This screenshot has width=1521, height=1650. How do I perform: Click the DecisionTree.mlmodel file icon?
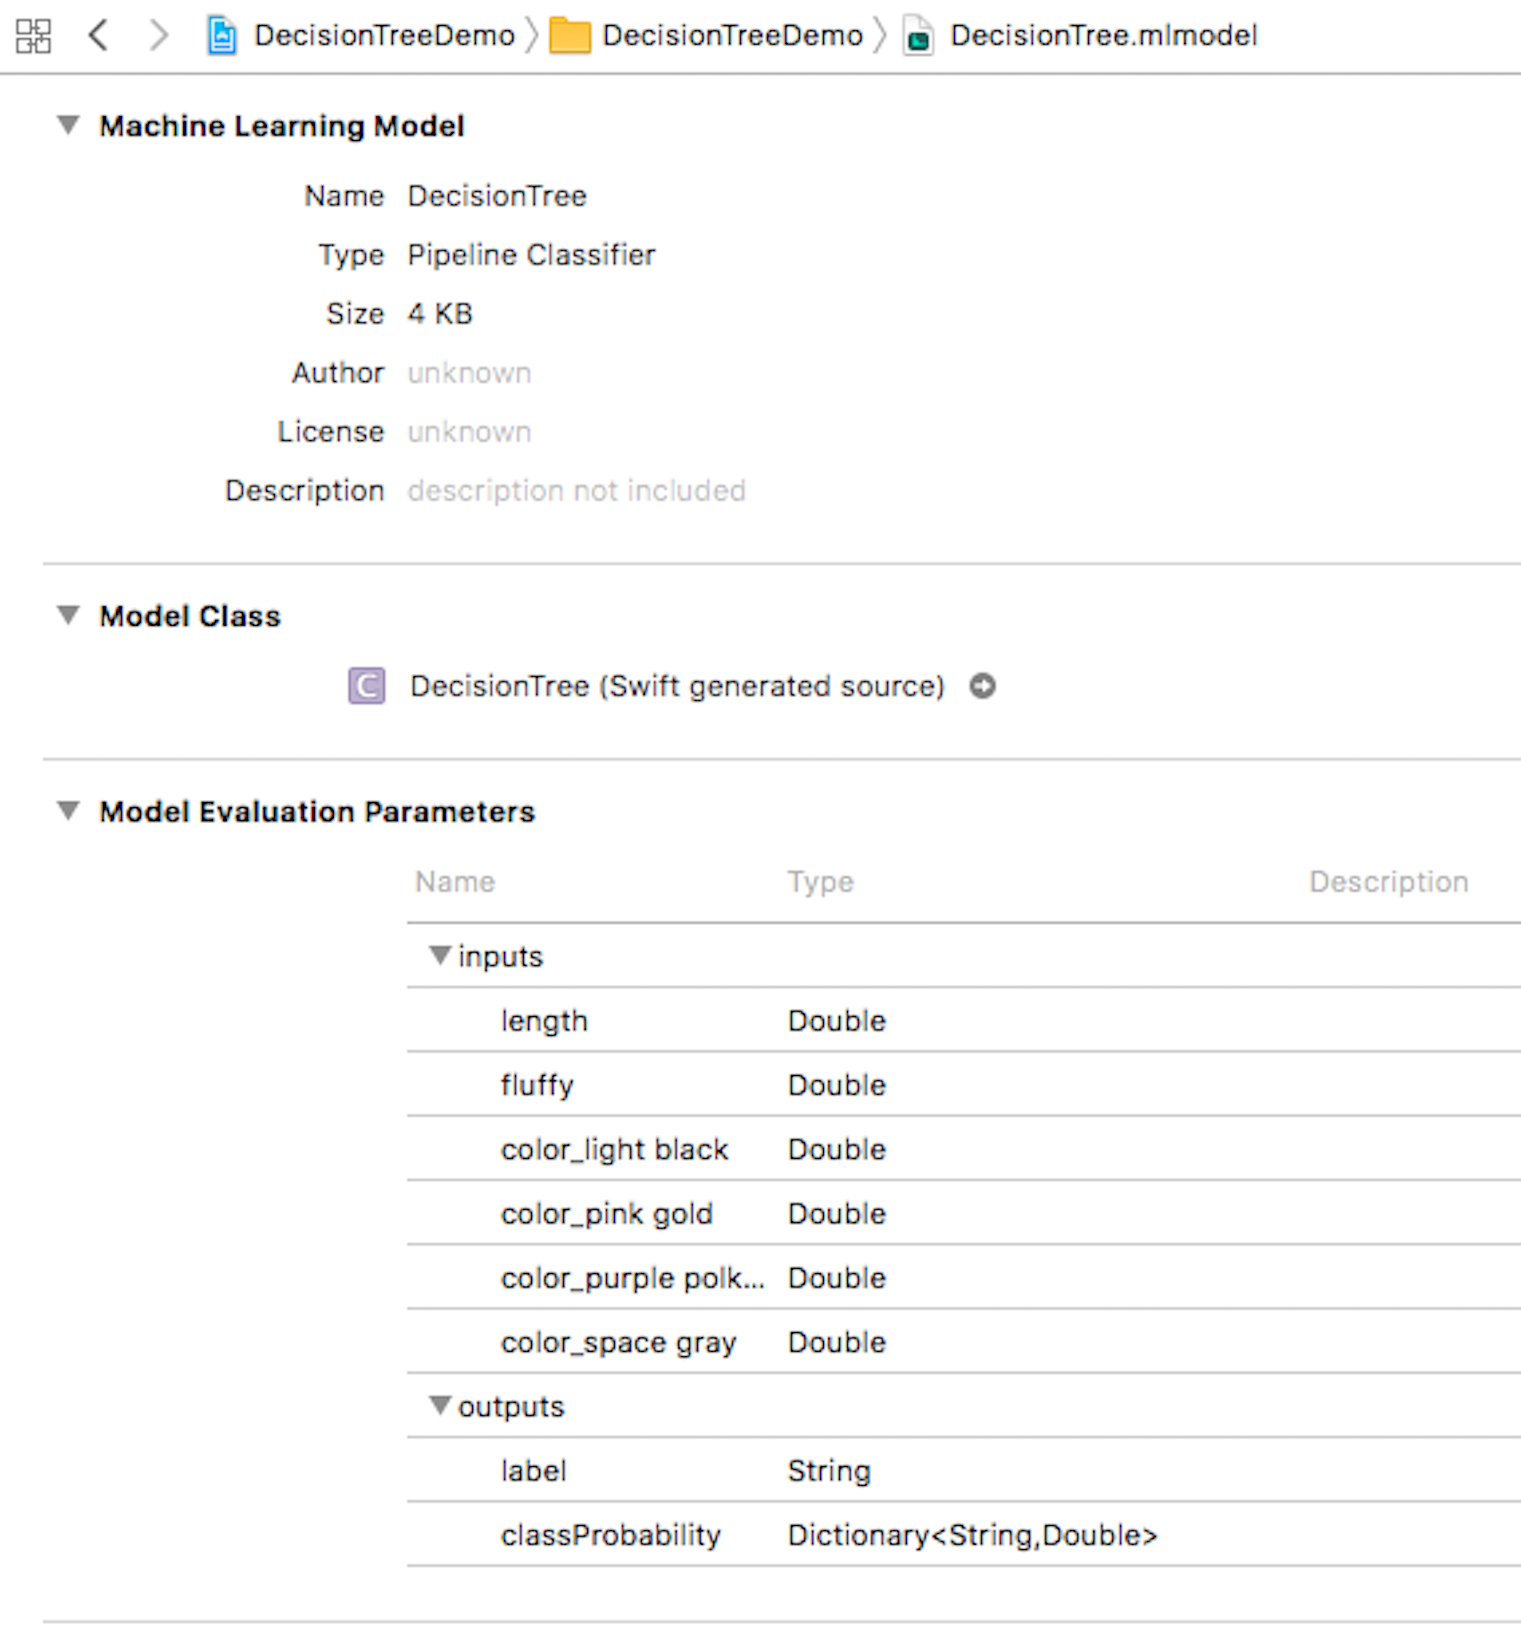pyautogui.click(x=918, y=37)
